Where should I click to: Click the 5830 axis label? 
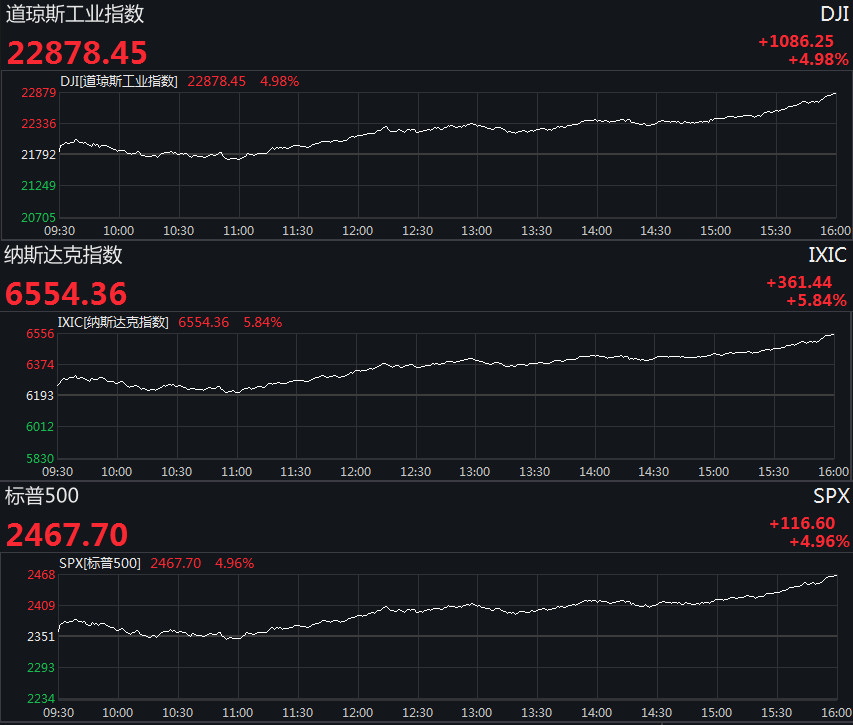pyautogui.click(x=40, y=458)
